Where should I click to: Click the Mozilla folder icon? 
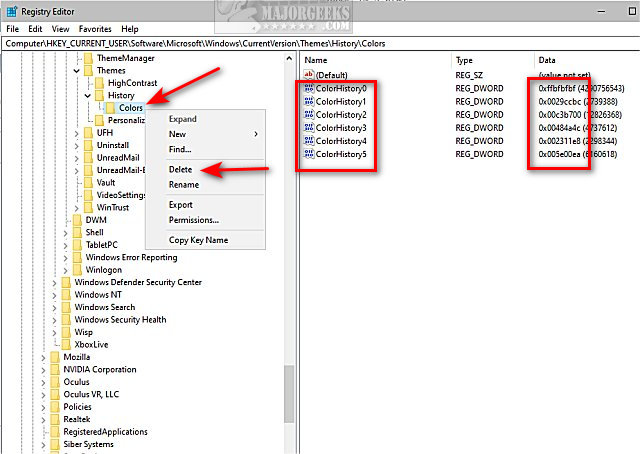pos(55,357)
